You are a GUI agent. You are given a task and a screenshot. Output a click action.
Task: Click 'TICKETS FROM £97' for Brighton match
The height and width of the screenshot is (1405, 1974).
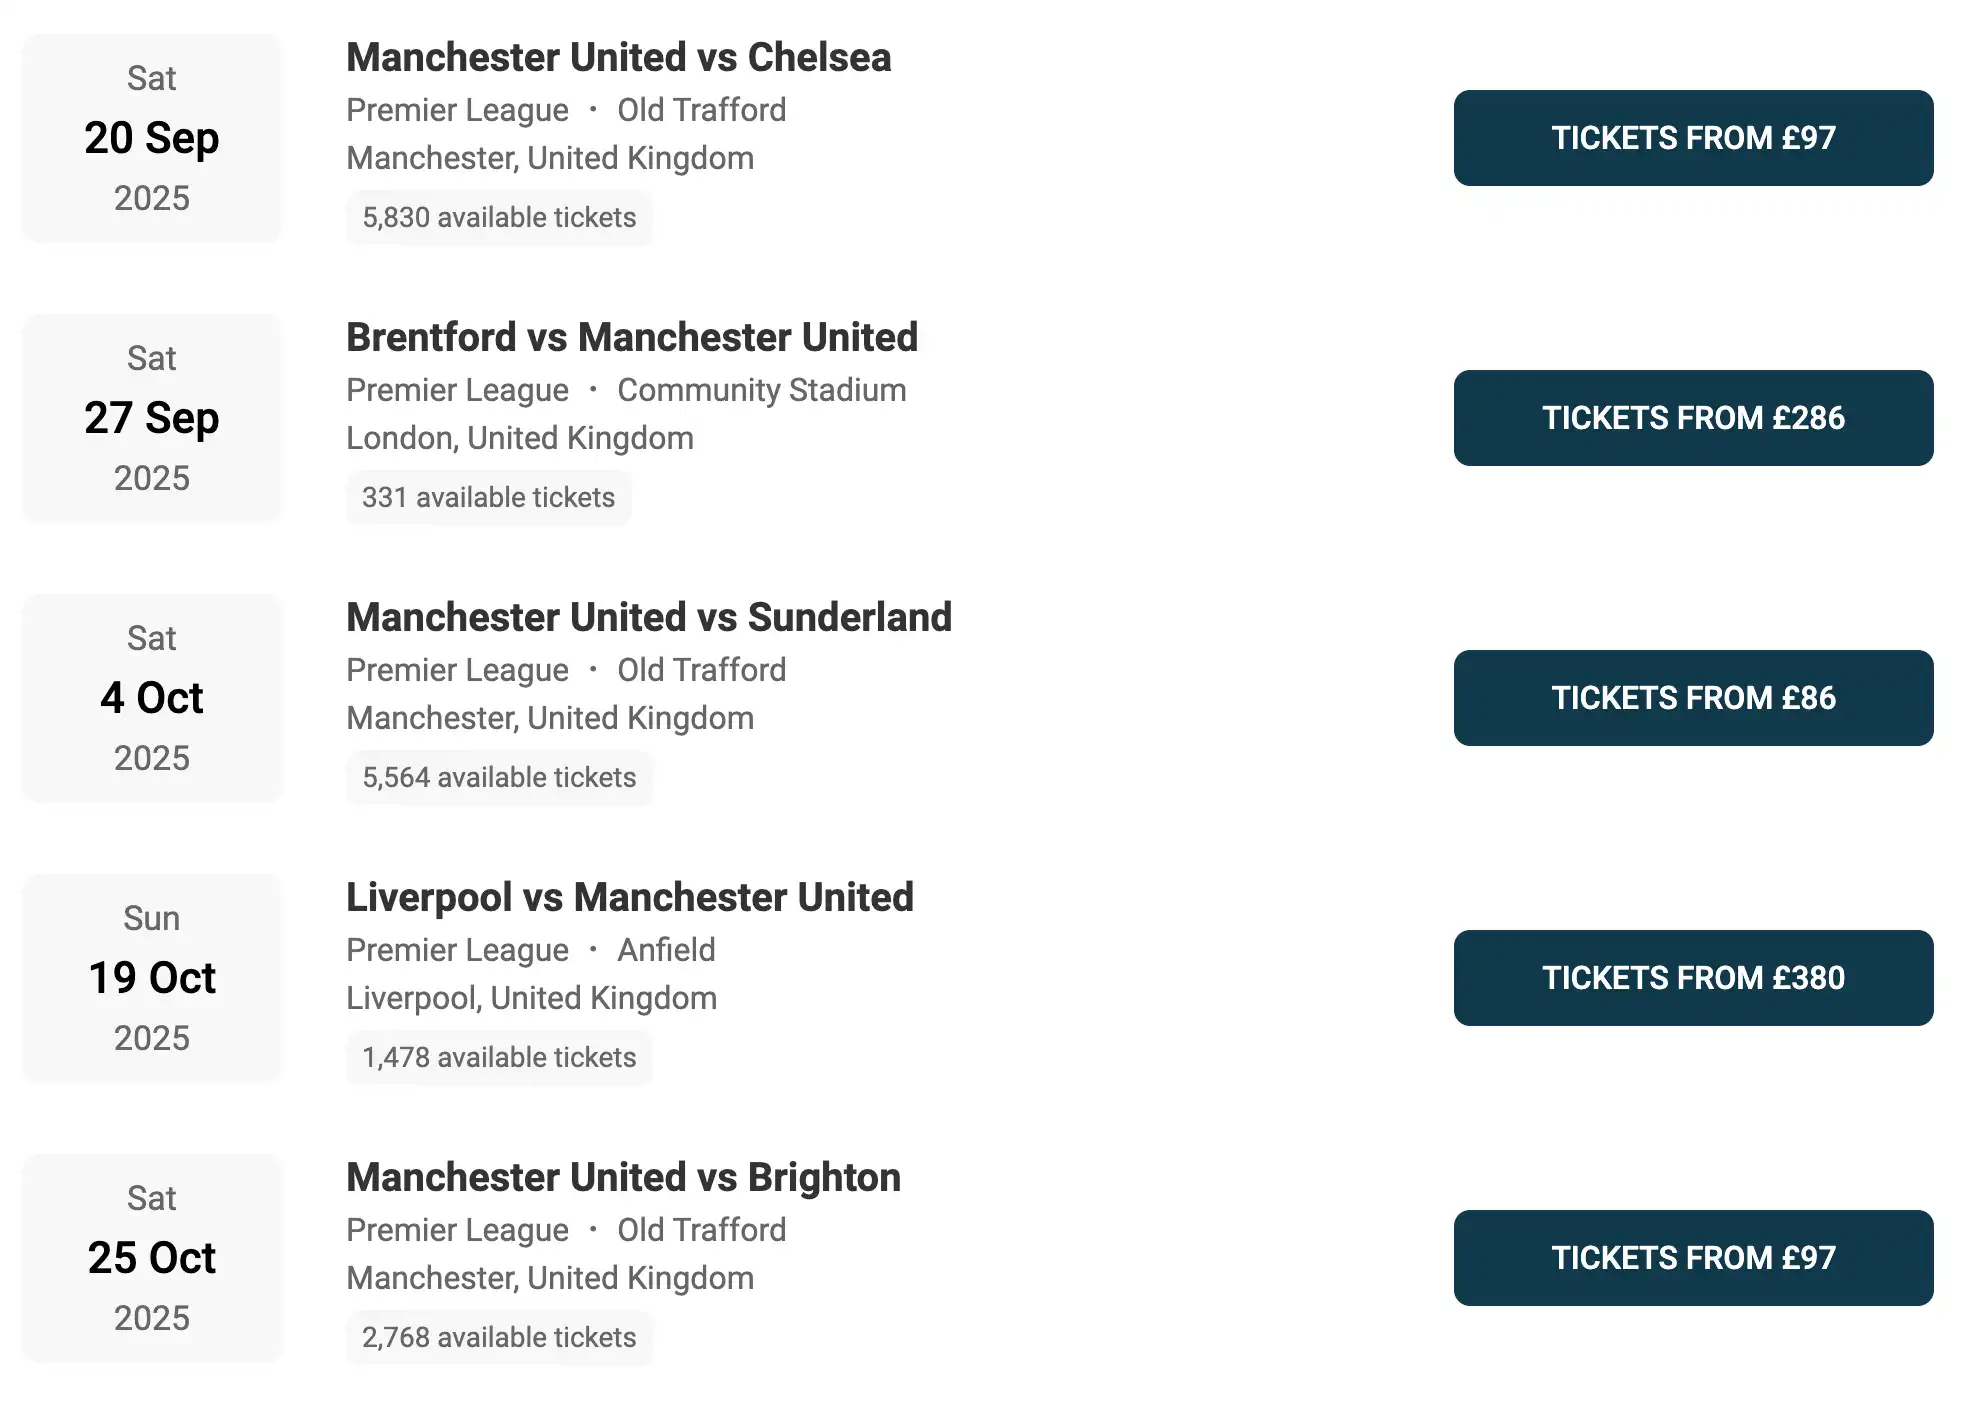tap(1693, 1258)
